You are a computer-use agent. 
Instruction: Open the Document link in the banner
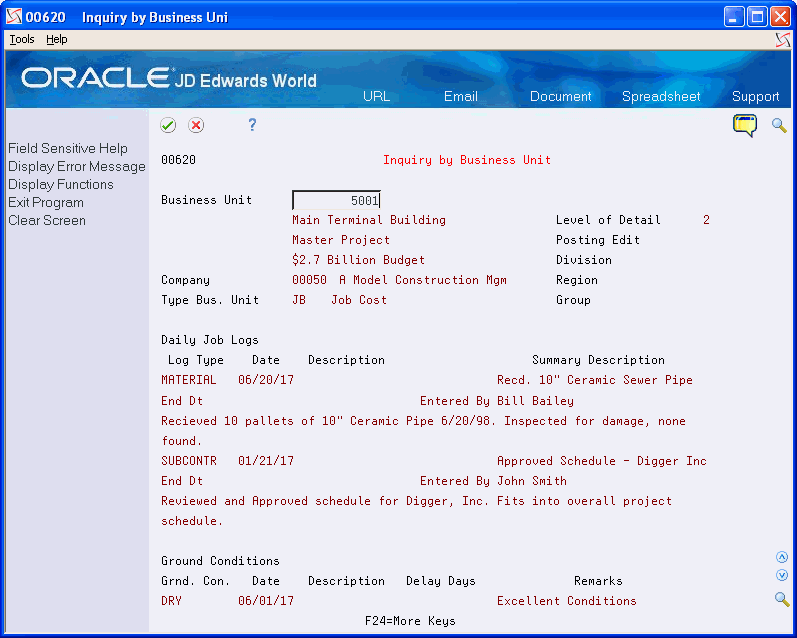561,96
